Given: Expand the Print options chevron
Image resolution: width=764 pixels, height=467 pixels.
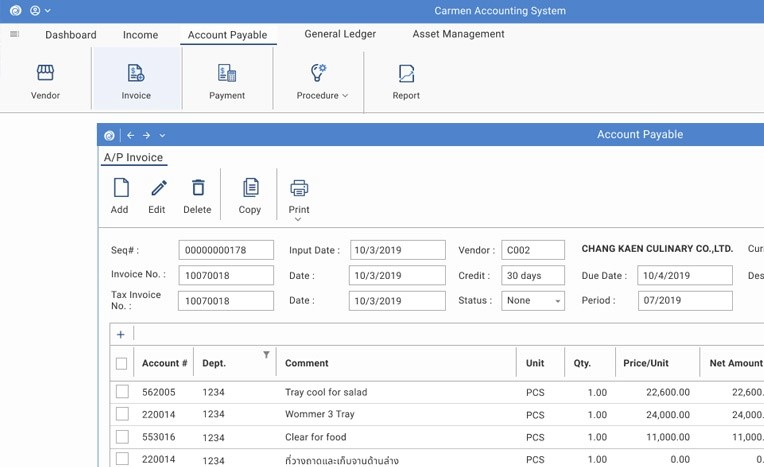Looking at the screenshot, I should (298, 220).
